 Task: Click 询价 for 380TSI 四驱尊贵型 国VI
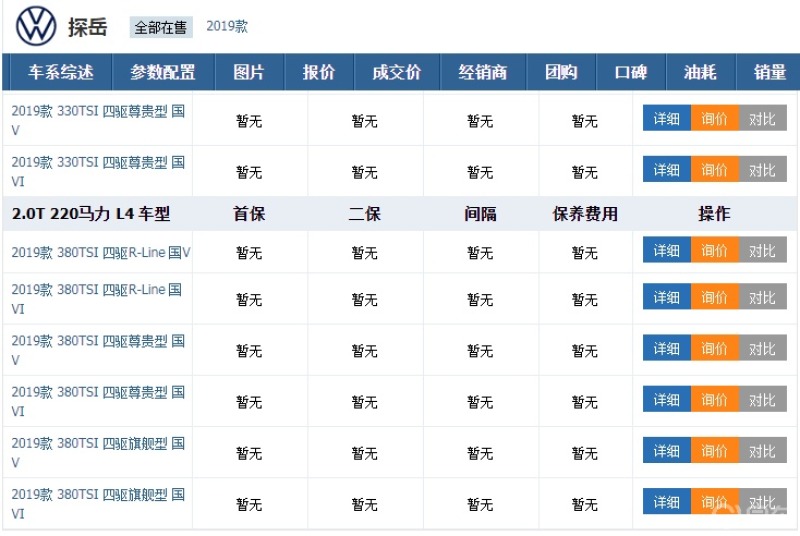pyautogui.click(x=714, y=399)
